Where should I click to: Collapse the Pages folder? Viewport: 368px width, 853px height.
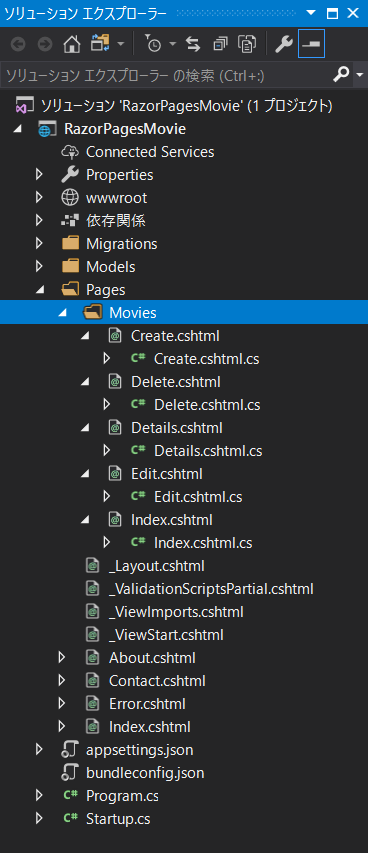tap(39, 290)
